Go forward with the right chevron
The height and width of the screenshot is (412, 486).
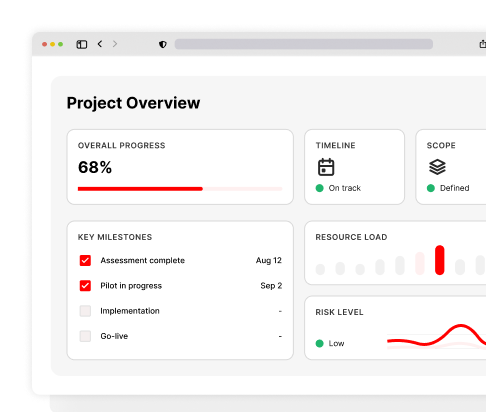coord(115,44)
